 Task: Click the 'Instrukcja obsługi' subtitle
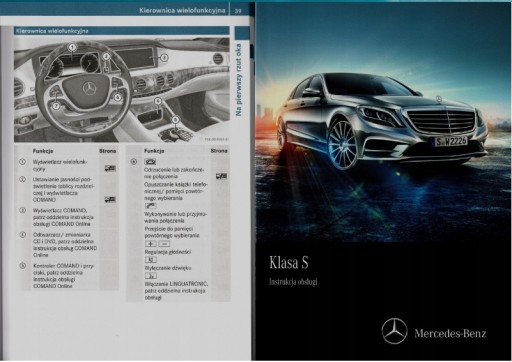(293, 282)
